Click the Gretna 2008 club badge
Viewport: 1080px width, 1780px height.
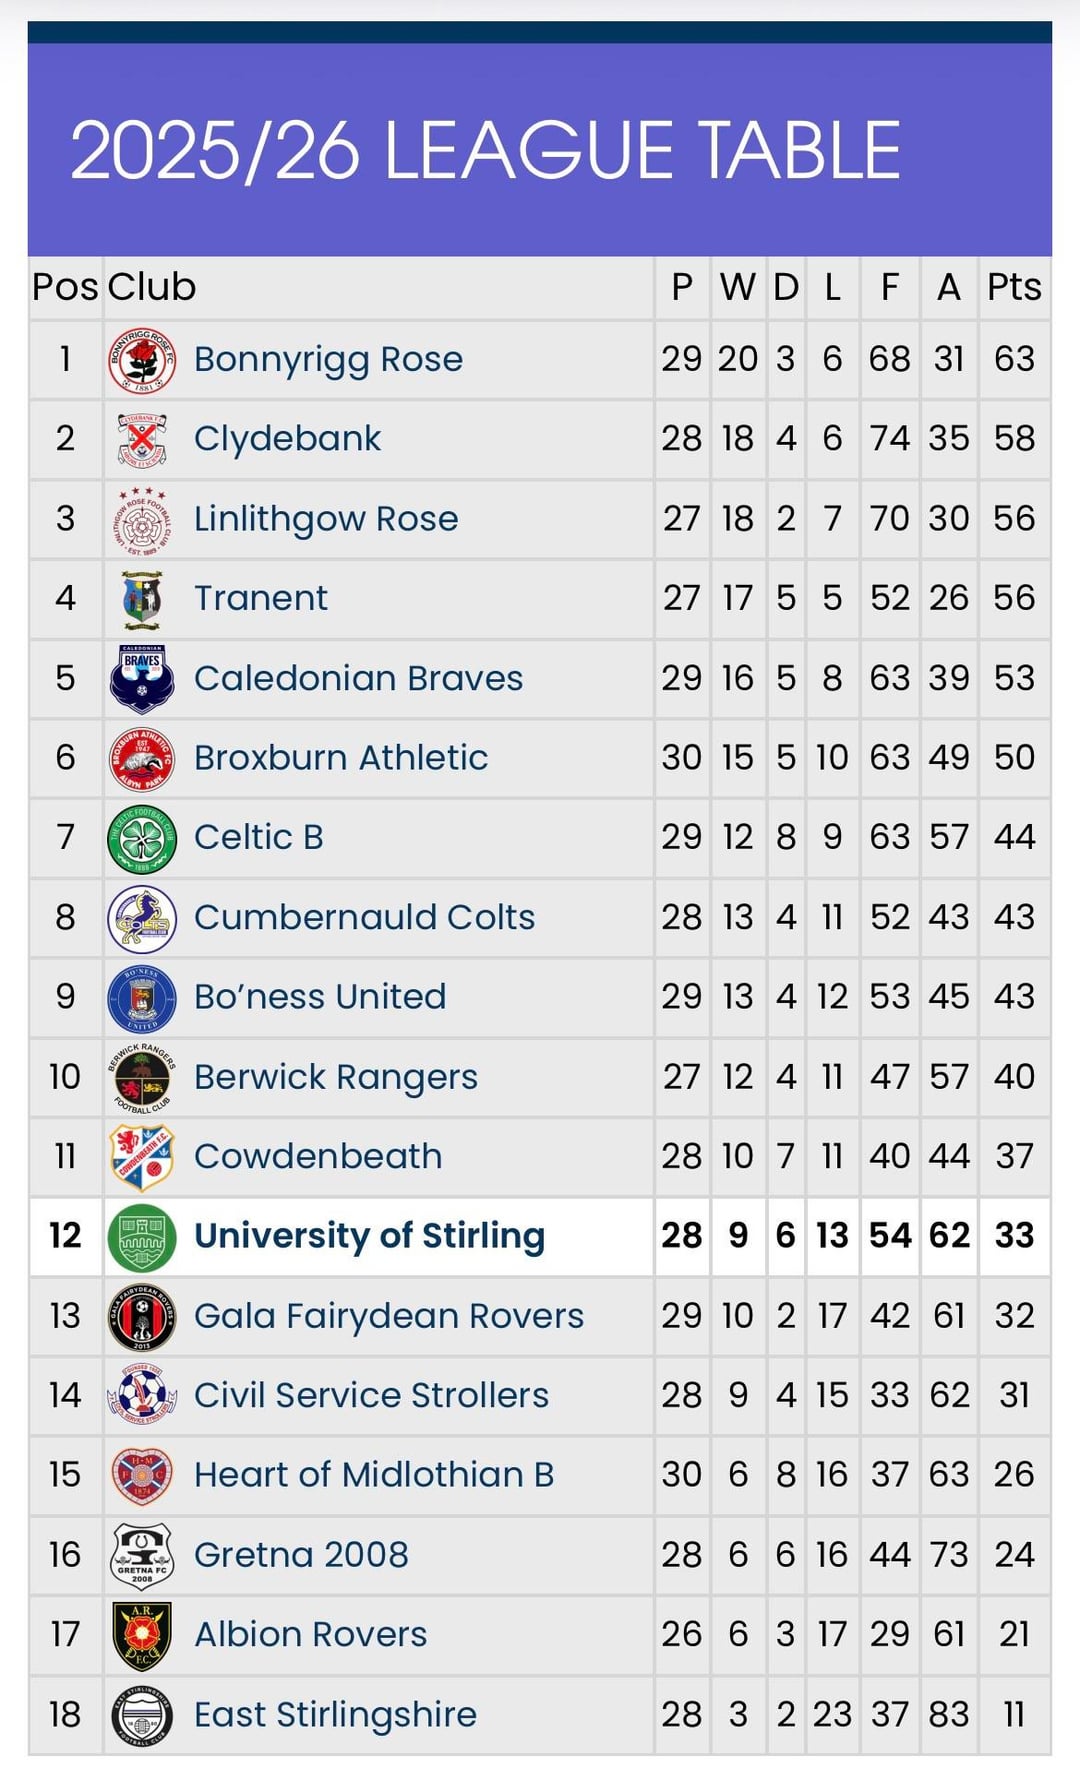[x=142, y=1555]
